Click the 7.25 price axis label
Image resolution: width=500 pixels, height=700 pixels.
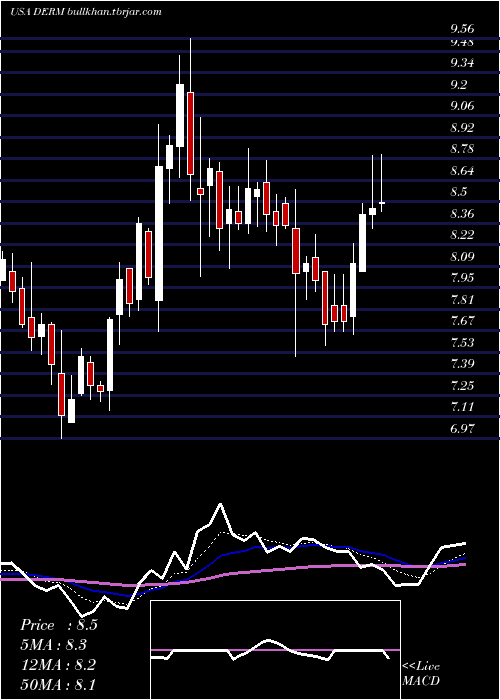462,385
